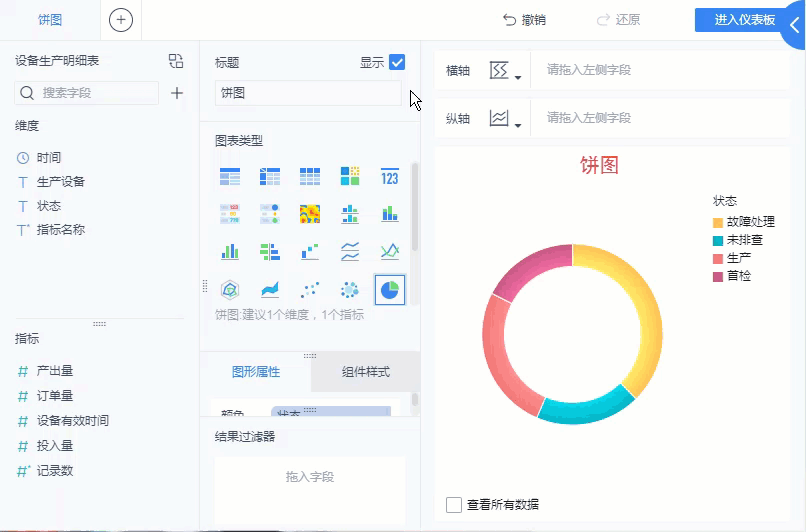Select the 状态 dimension field
This screenshot has width=806, height=532.
[x=49, y=206]
